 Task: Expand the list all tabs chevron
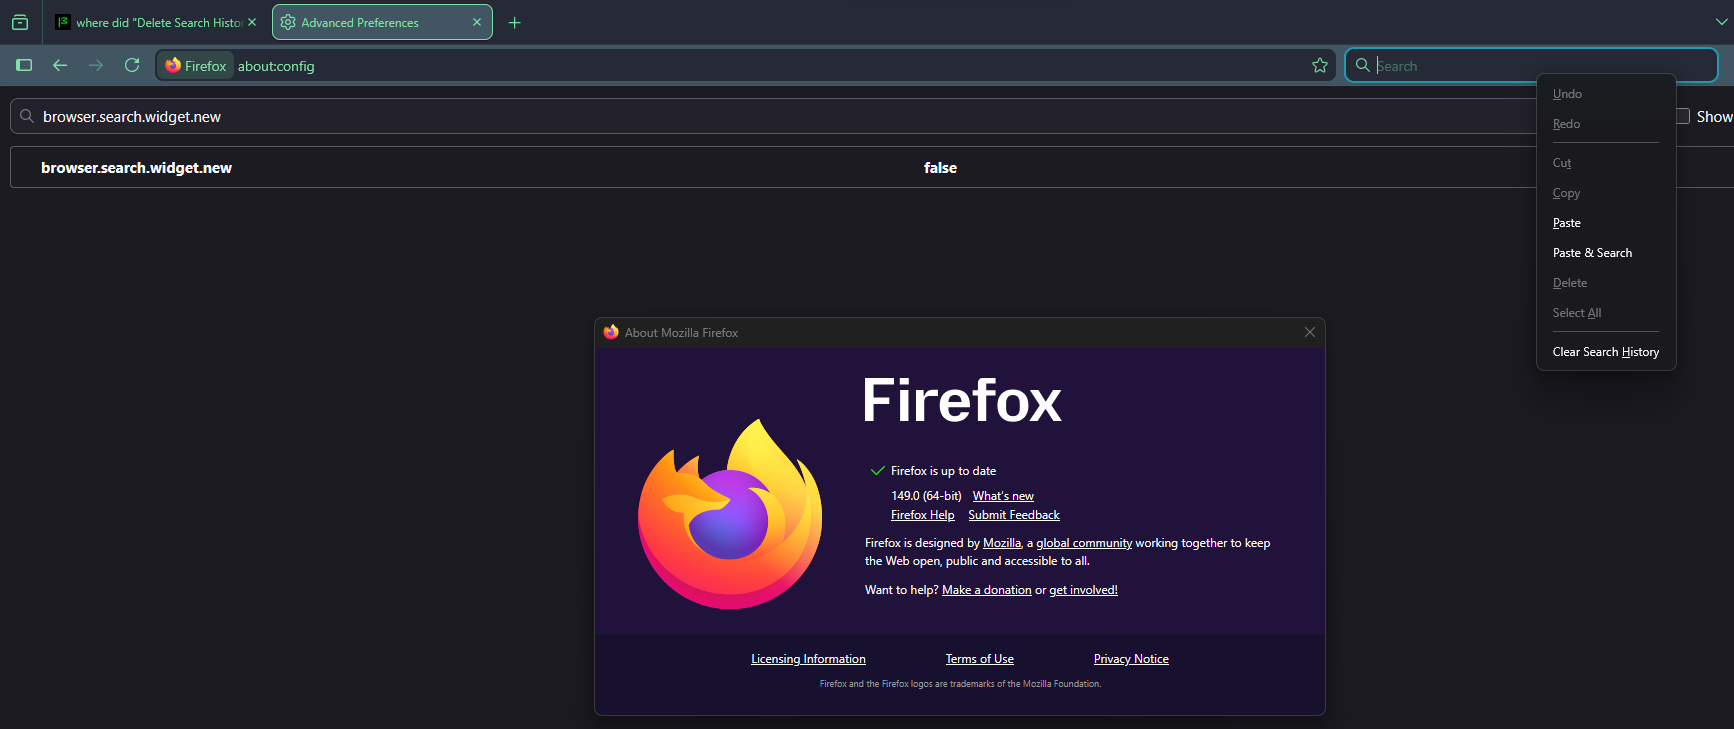[x=1721, y=21]
